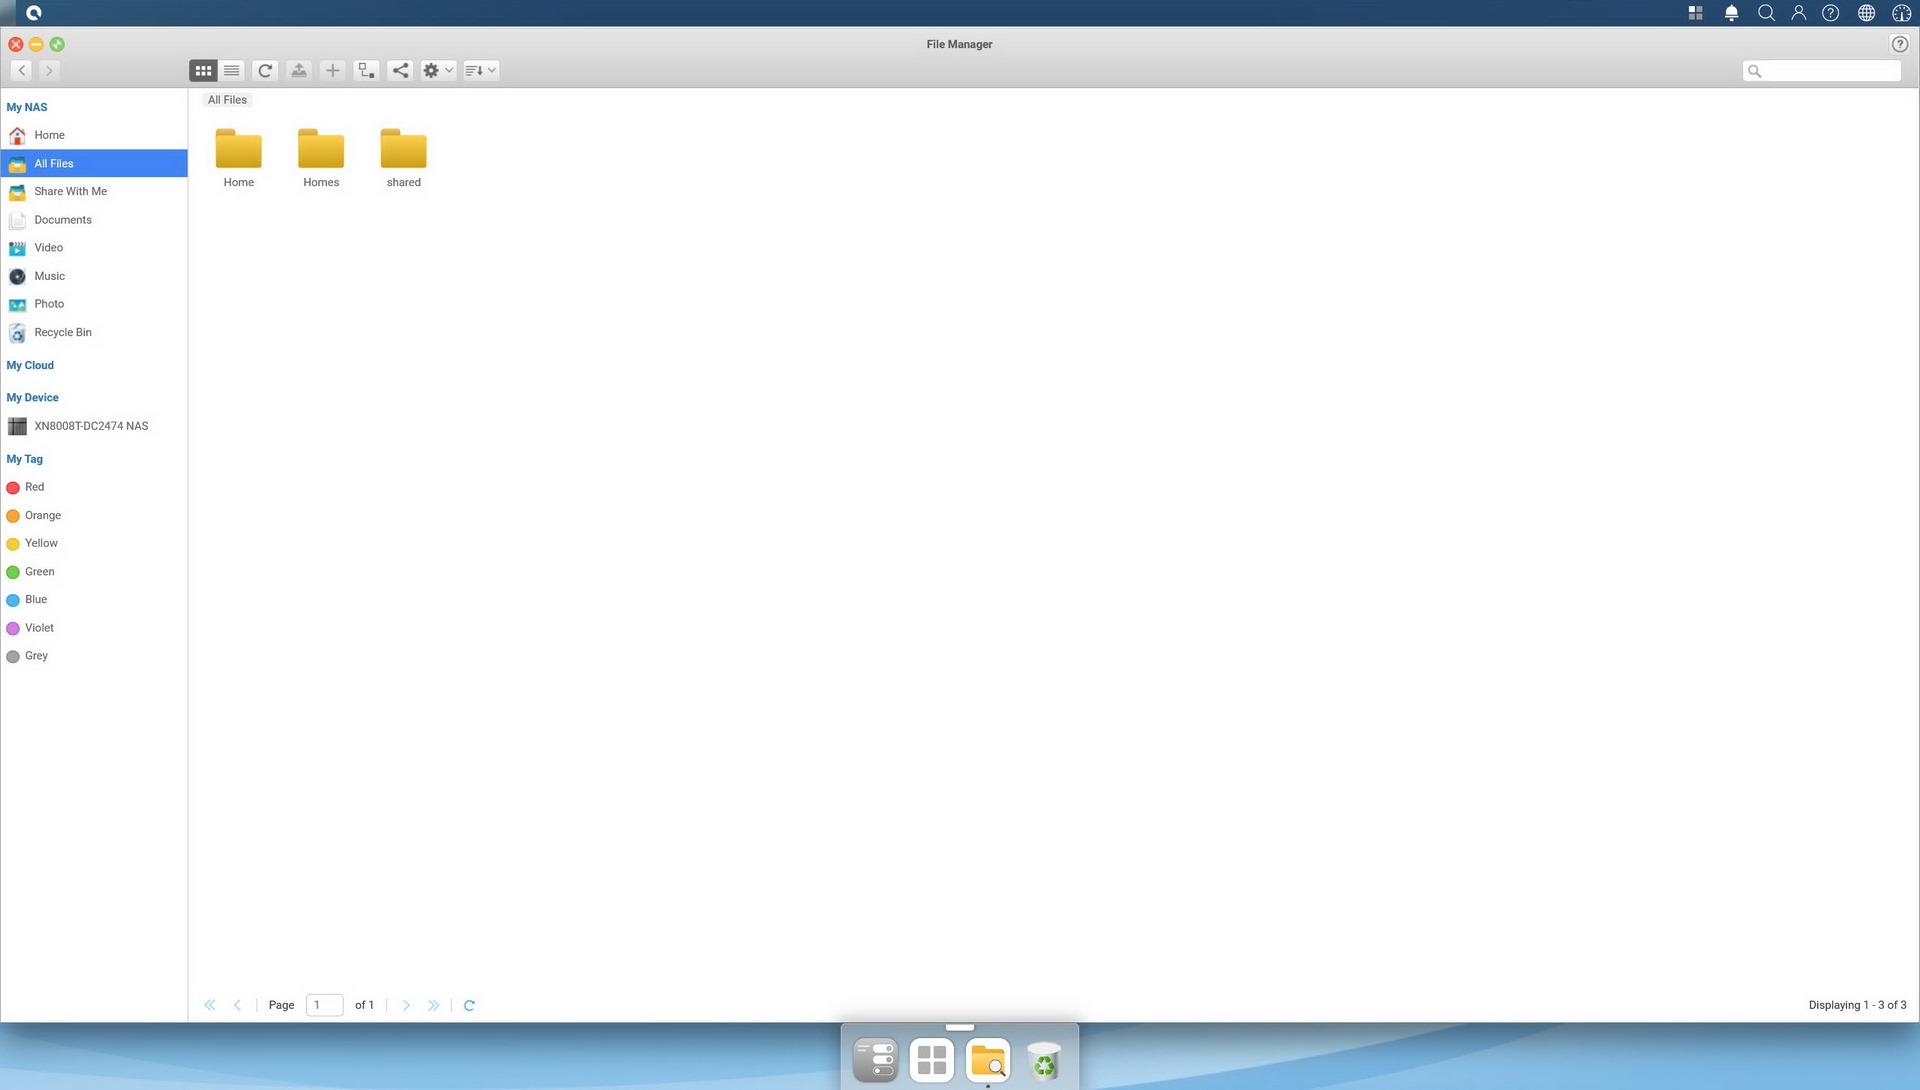Click the All Files breadcrumb
The image size is (1920, 1090).
point(227,100)
